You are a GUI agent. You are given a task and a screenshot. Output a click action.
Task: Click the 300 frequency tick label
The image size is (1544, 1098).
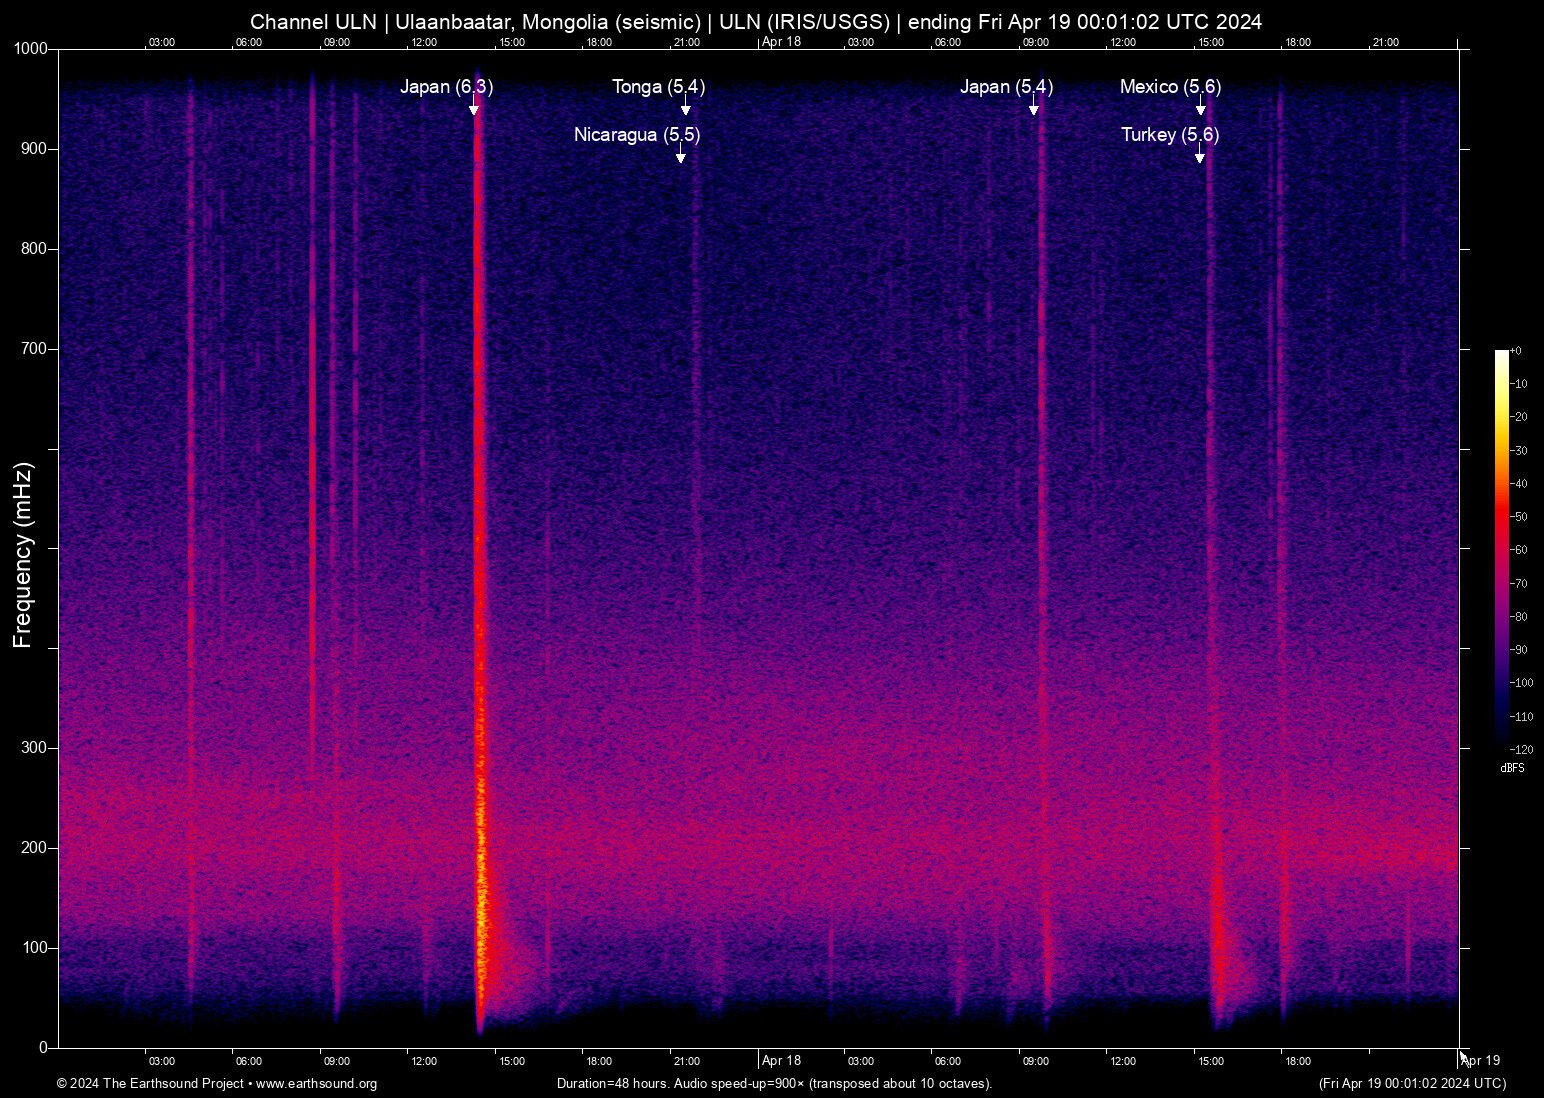tap(35, 748)
